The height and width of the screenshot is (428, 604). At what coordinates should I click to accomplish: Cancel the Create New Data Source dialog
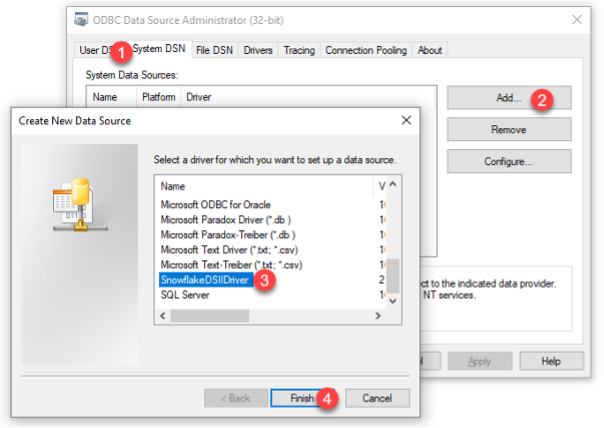point(376,397)
